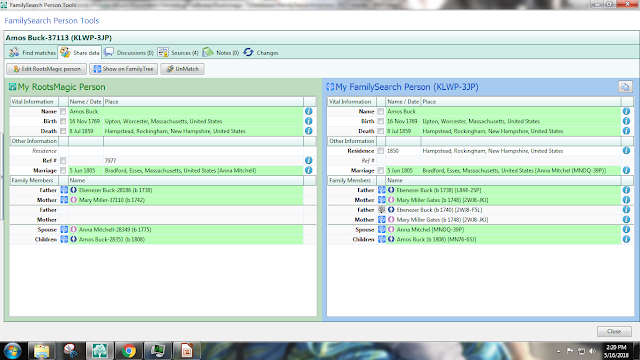Open info icon for RootsMagic Ref # row

pos(309,160)
